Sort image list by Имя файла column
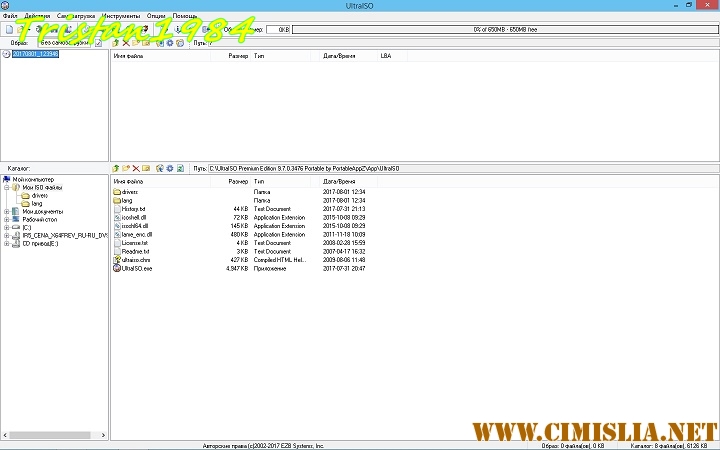This screenshot has height=450, width=720. pyautogui.click(x=161, y=56)
